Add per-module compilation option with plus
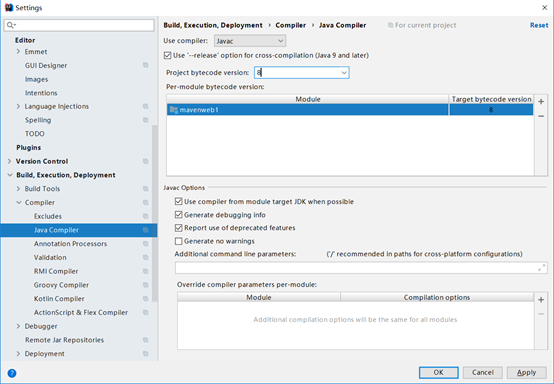The width and height of the screenshot is (554, 384). click(541, 300)
